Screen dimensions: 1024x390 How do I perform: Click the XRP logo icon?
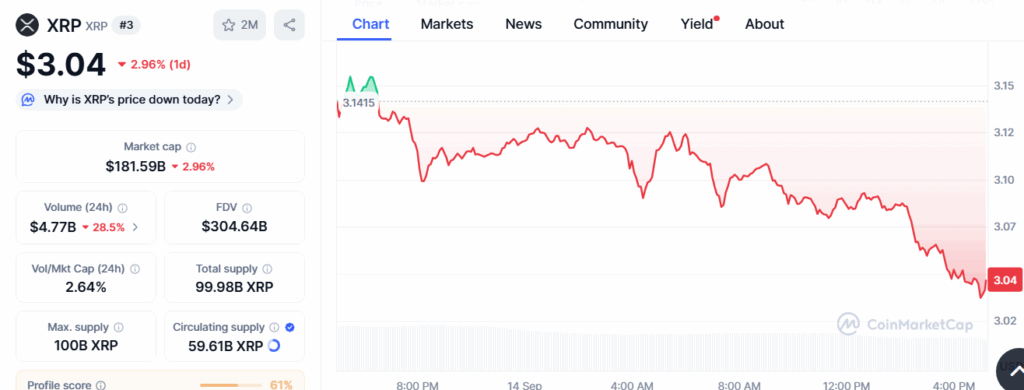click(x=28, y=25)
